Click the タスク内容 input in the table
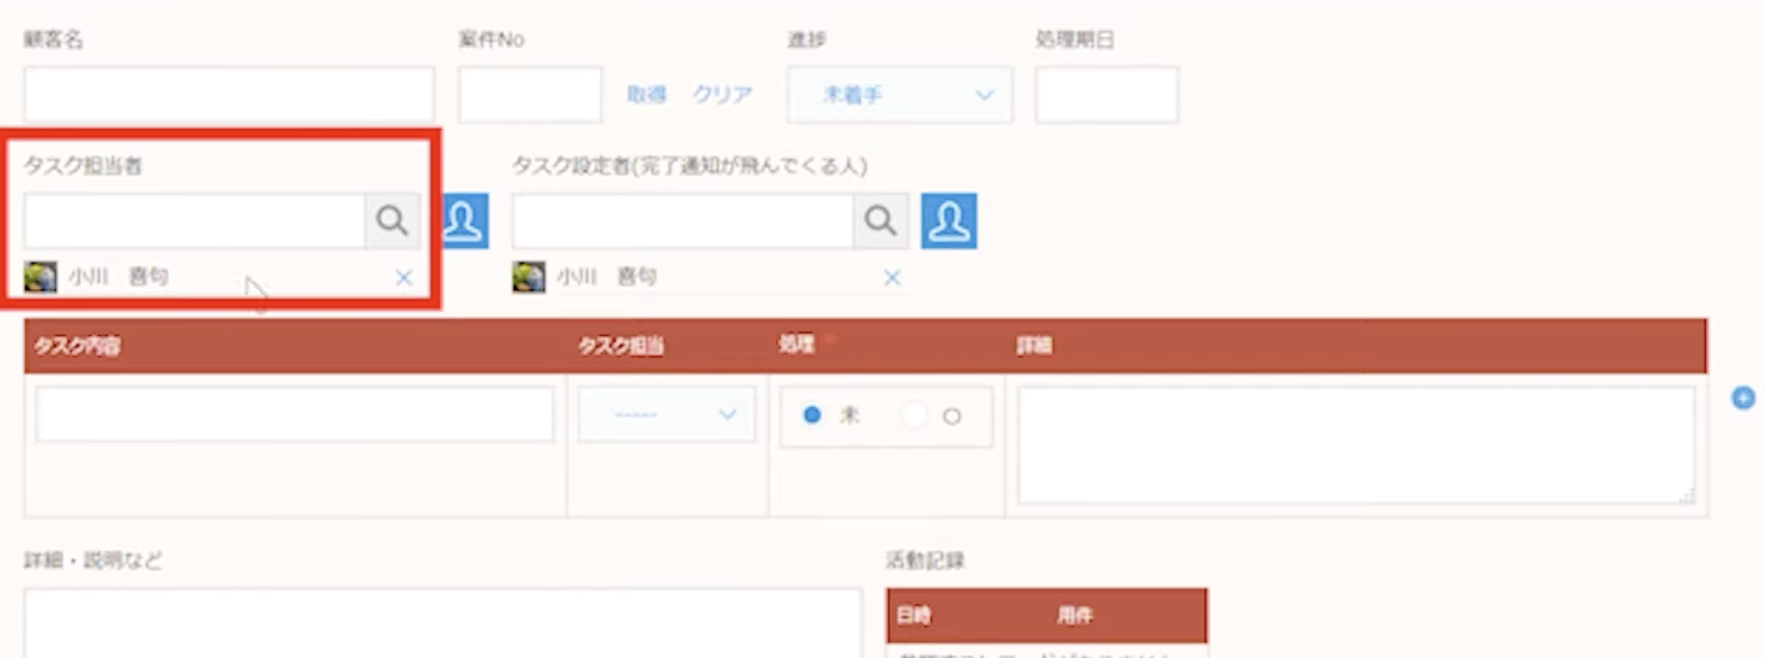Image resolution: width=1765 pixels, height=658 pixels. [x=294, y=414]
